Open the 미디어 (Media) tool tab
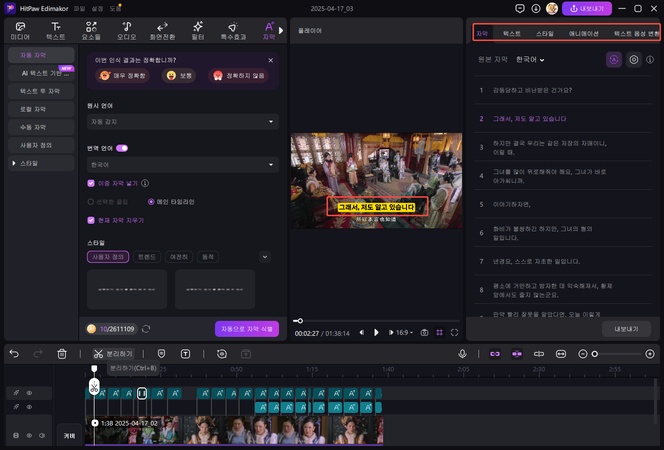The image size is (664, 450). click(20, 29)
